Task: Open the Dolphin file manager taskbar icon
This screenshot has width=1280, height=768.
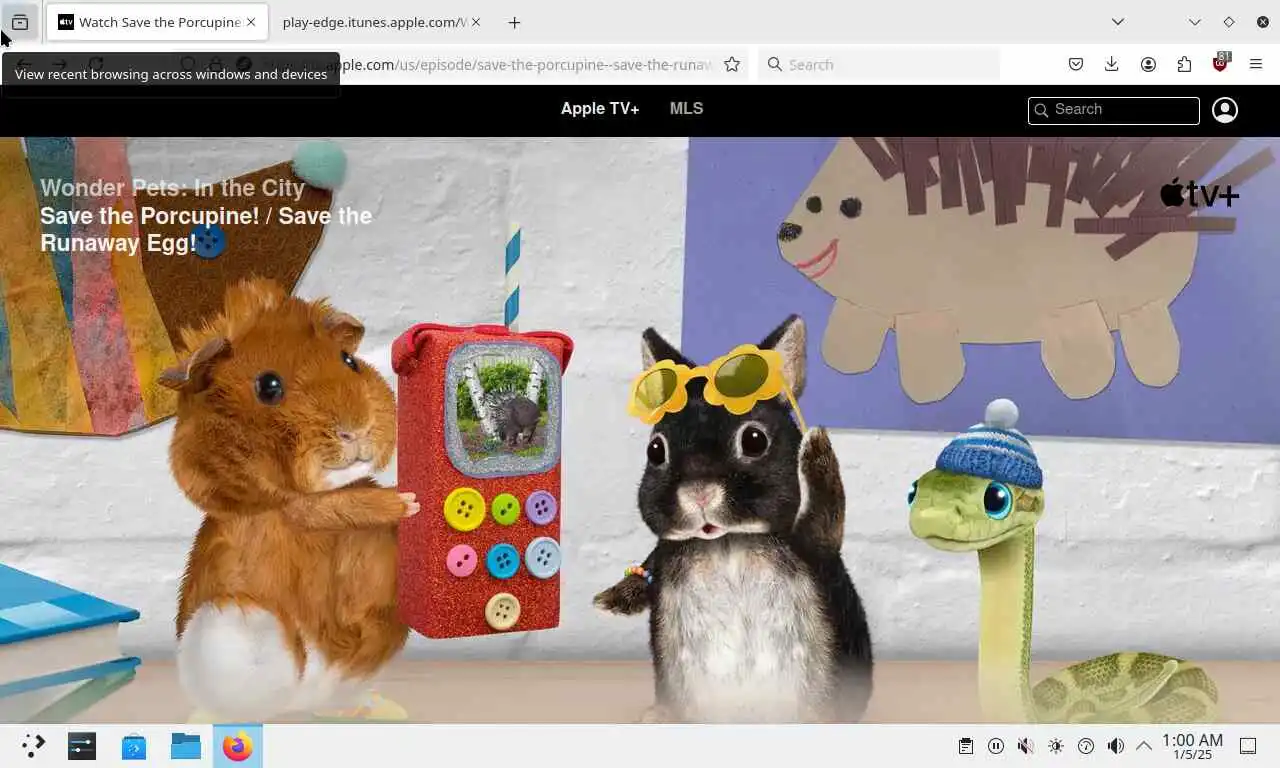Action: point(186,746)
